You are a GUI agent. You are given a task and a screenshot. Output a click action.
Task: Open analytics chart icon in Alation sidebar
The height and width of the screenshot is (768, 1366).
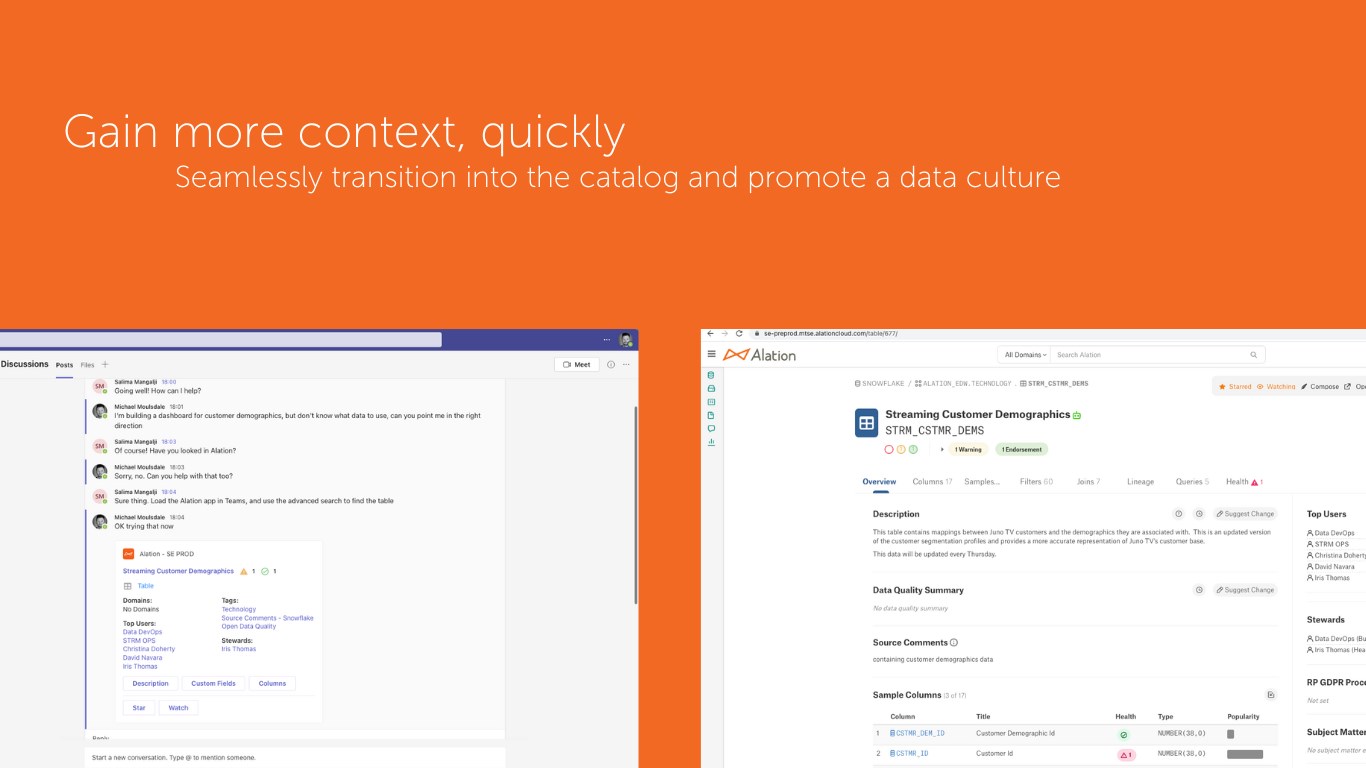[x=711, y=441]
